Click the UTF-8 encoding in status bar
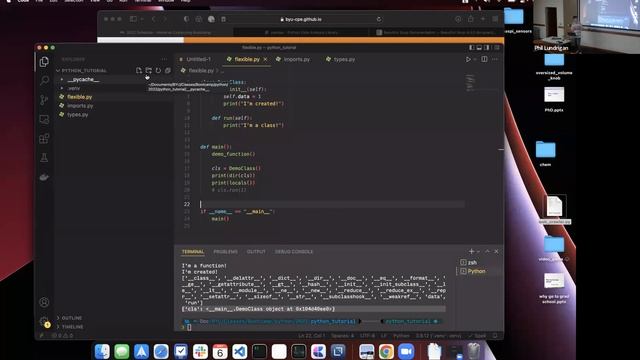640x360 pixels. pyautogui.click(x=367, y=336)
